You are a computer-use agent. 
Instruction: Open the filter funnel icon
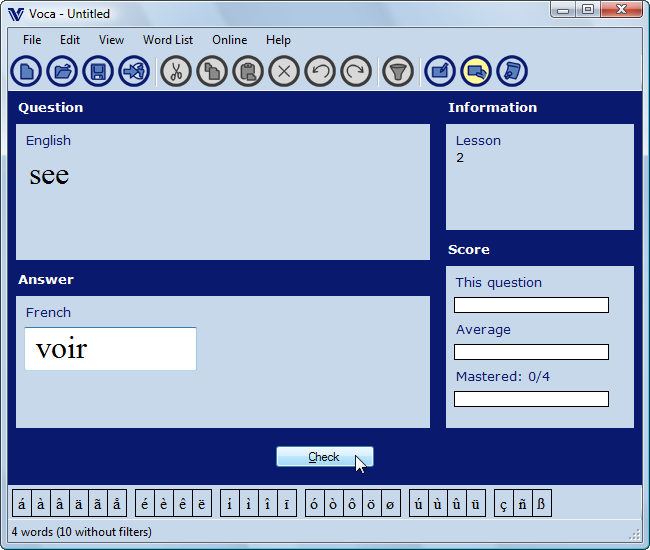398,71
